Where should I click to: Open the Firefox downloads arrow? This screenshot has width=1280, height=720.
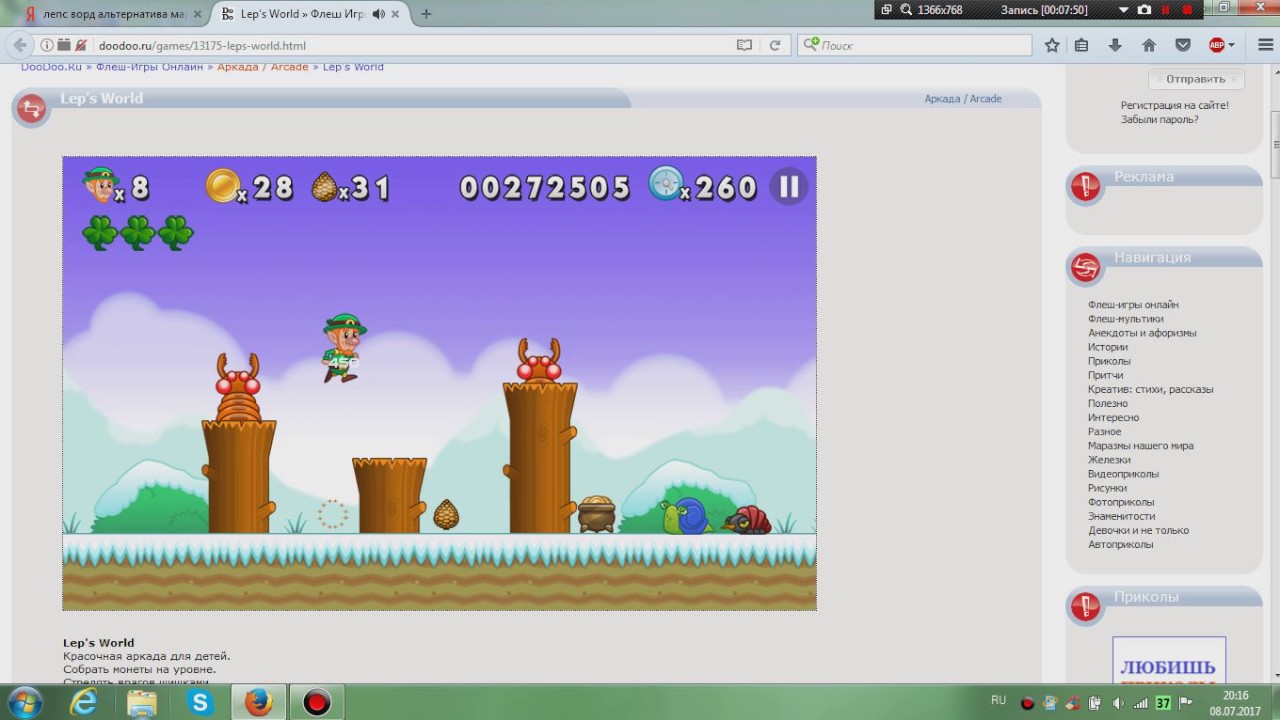1115,45
